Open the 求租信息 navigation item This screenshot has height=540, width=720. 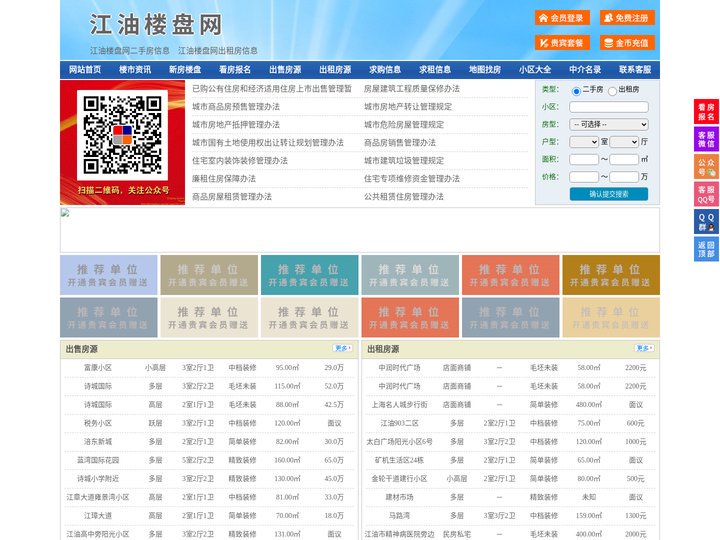coord(435,70)
